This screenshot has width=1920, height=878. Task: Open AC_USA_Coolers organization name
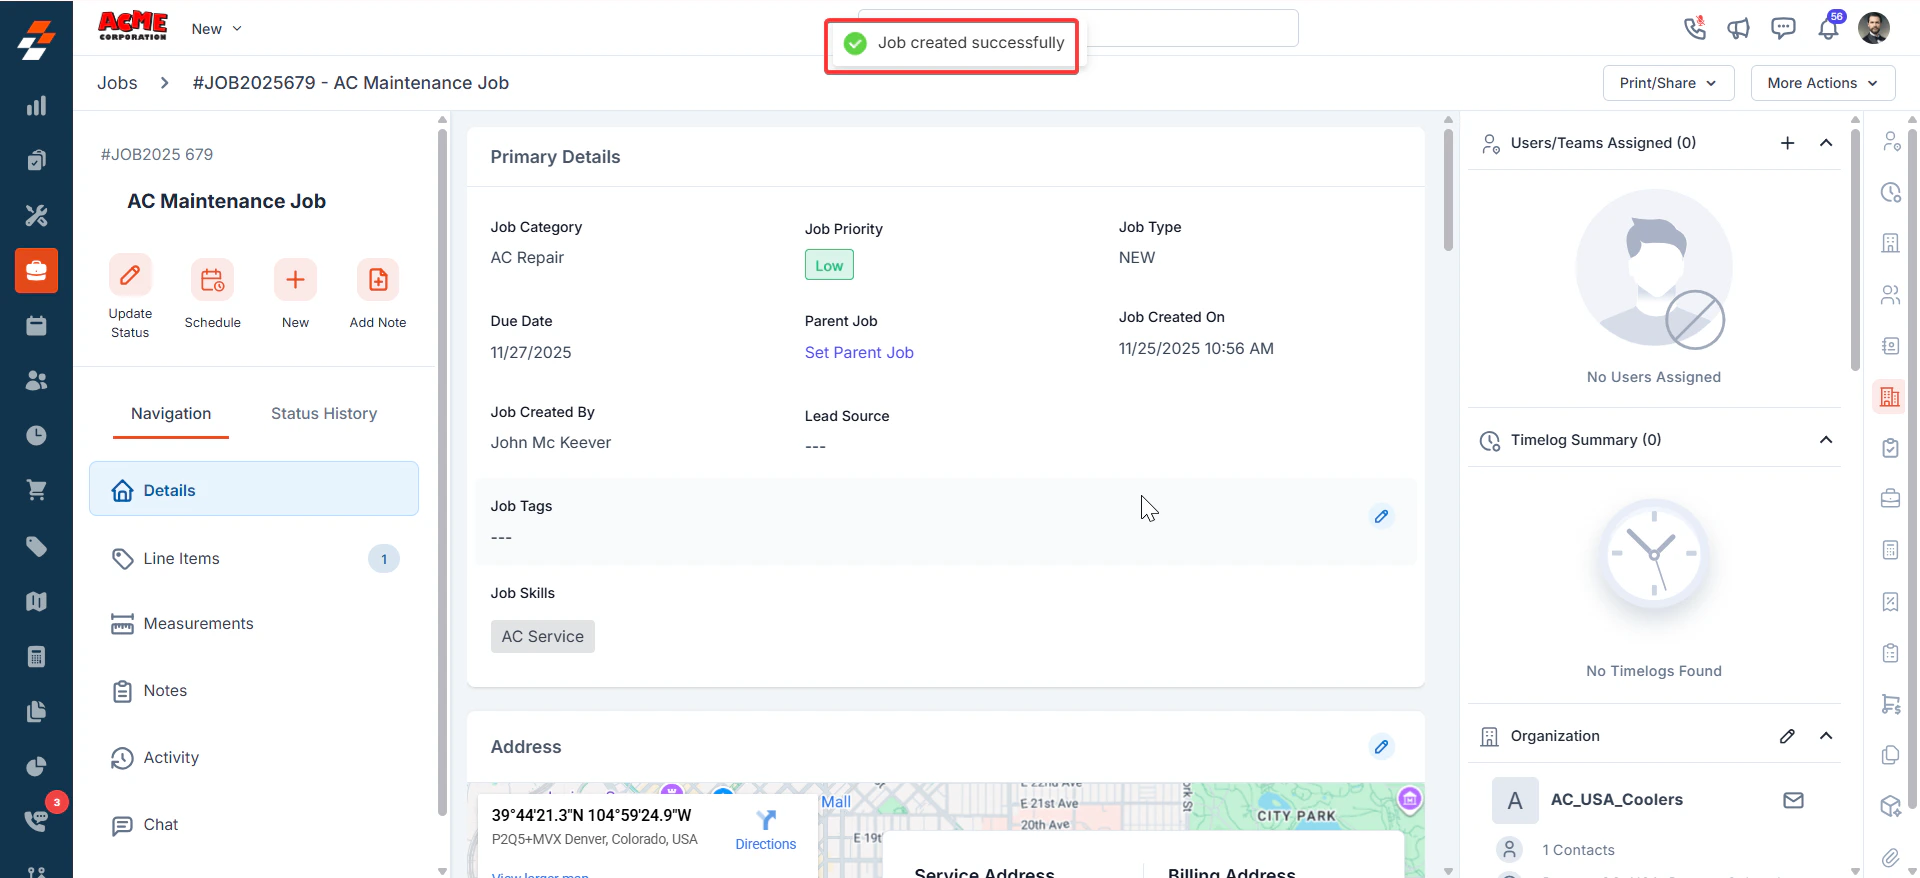click(1616, 800)
